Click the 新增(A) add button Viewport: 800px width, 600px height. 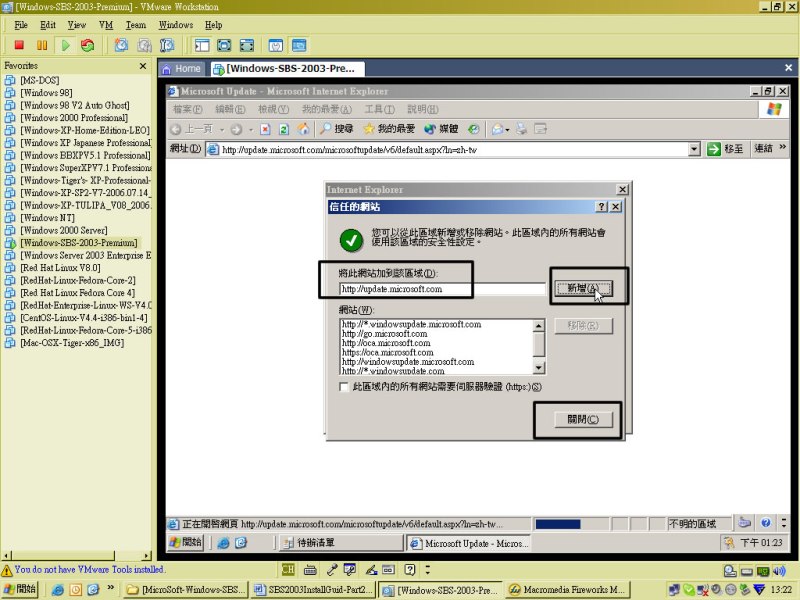583,288
